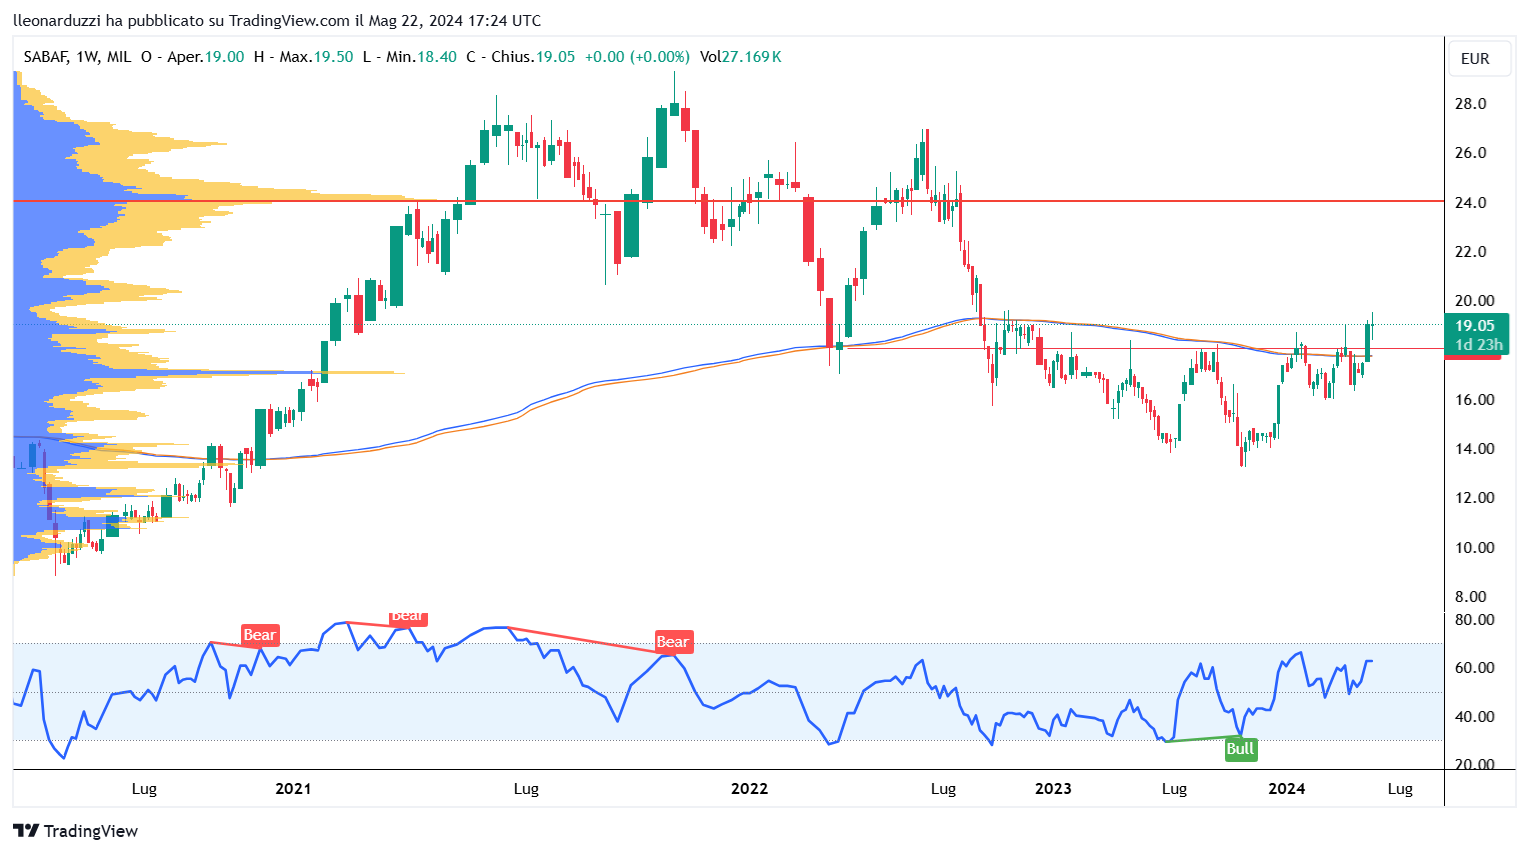The image size is (1529, 854).
Task: Click the Bear label just before 2022
Action: 672,642
